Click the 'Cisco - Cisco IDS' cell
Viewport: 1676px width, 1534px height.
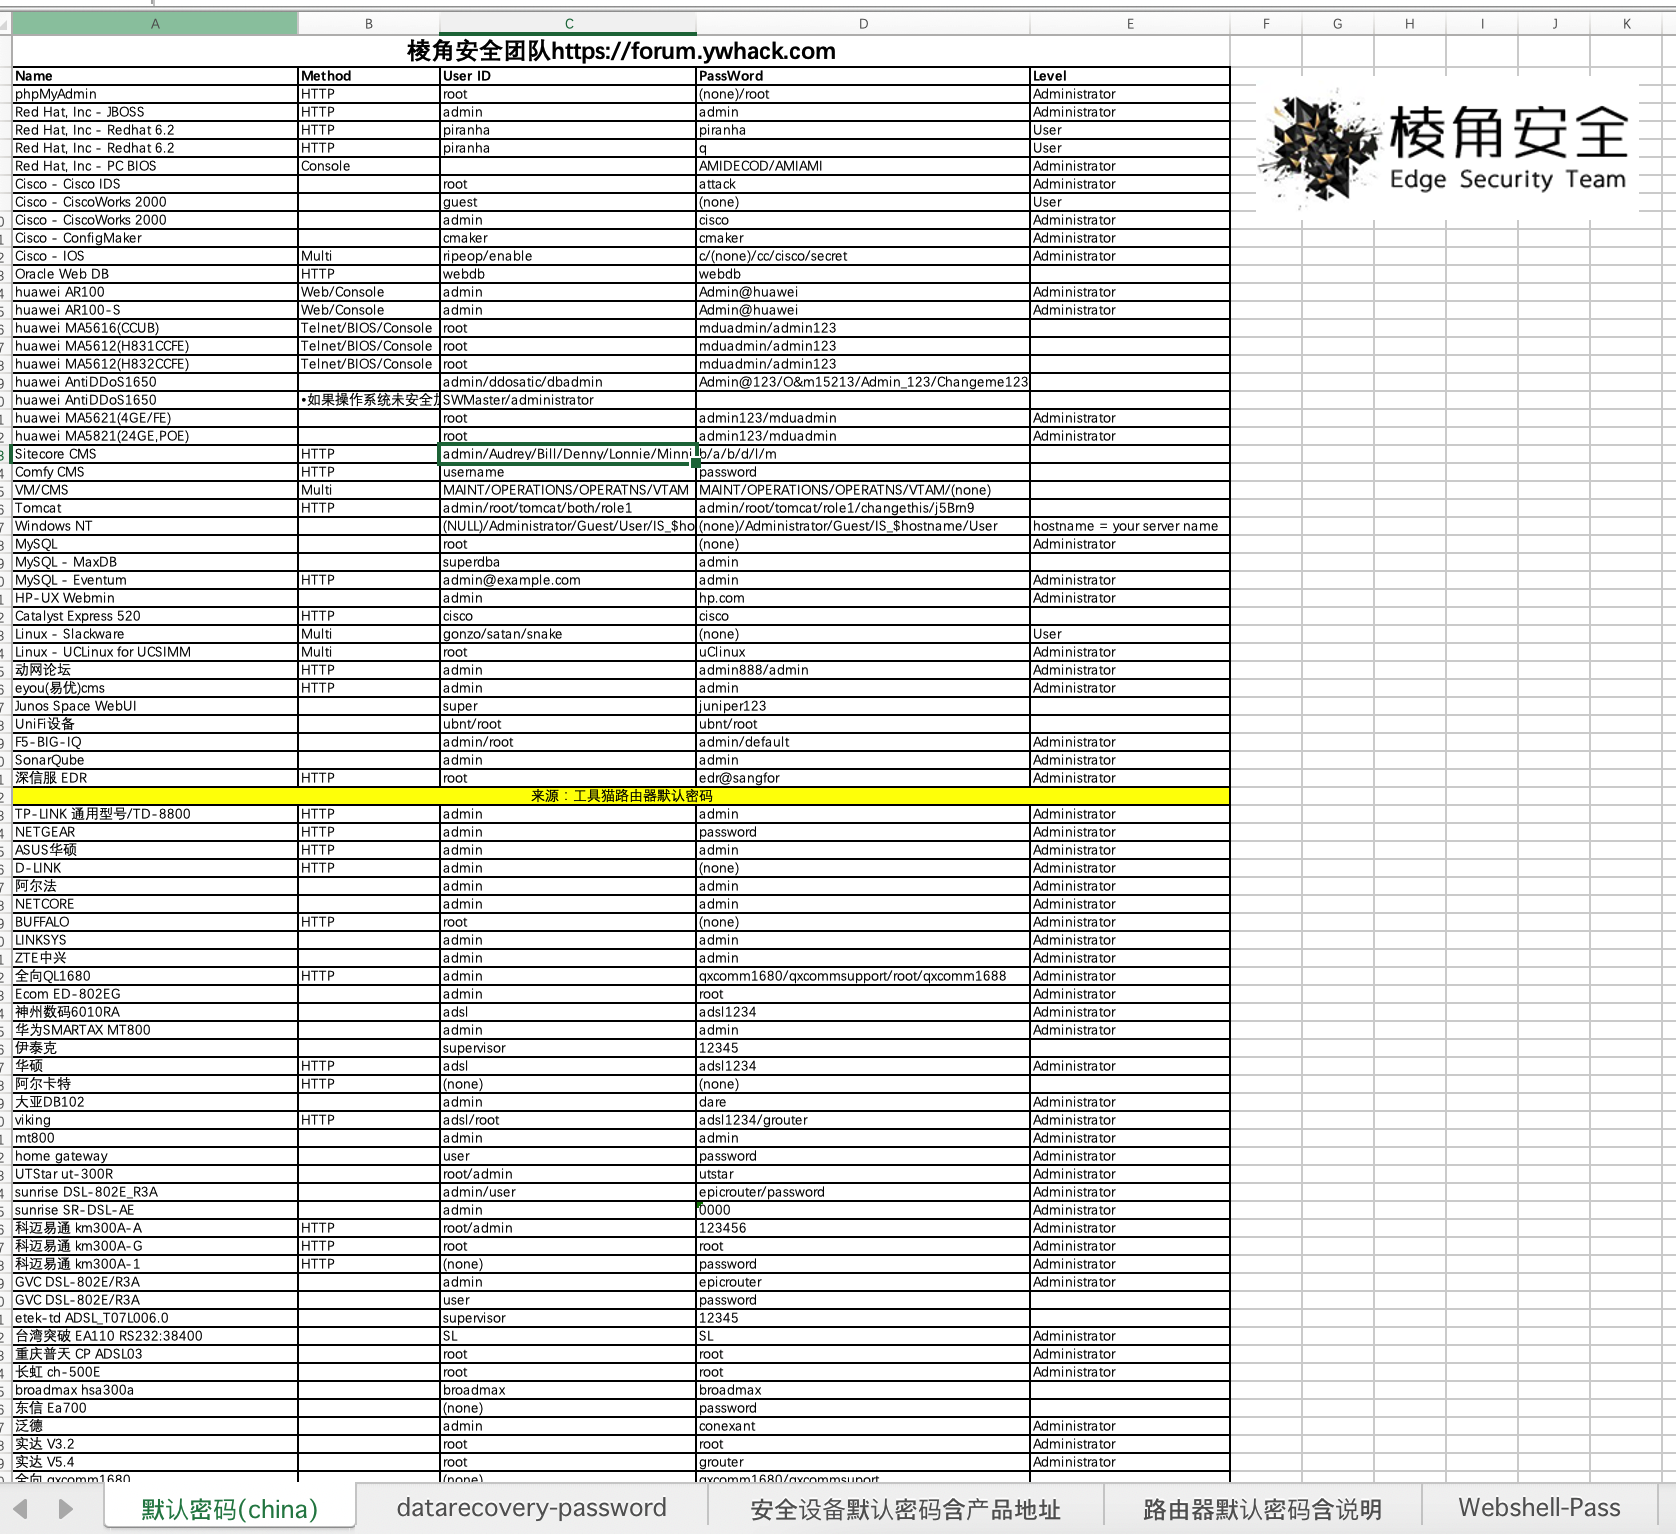[x=155, y=184]
